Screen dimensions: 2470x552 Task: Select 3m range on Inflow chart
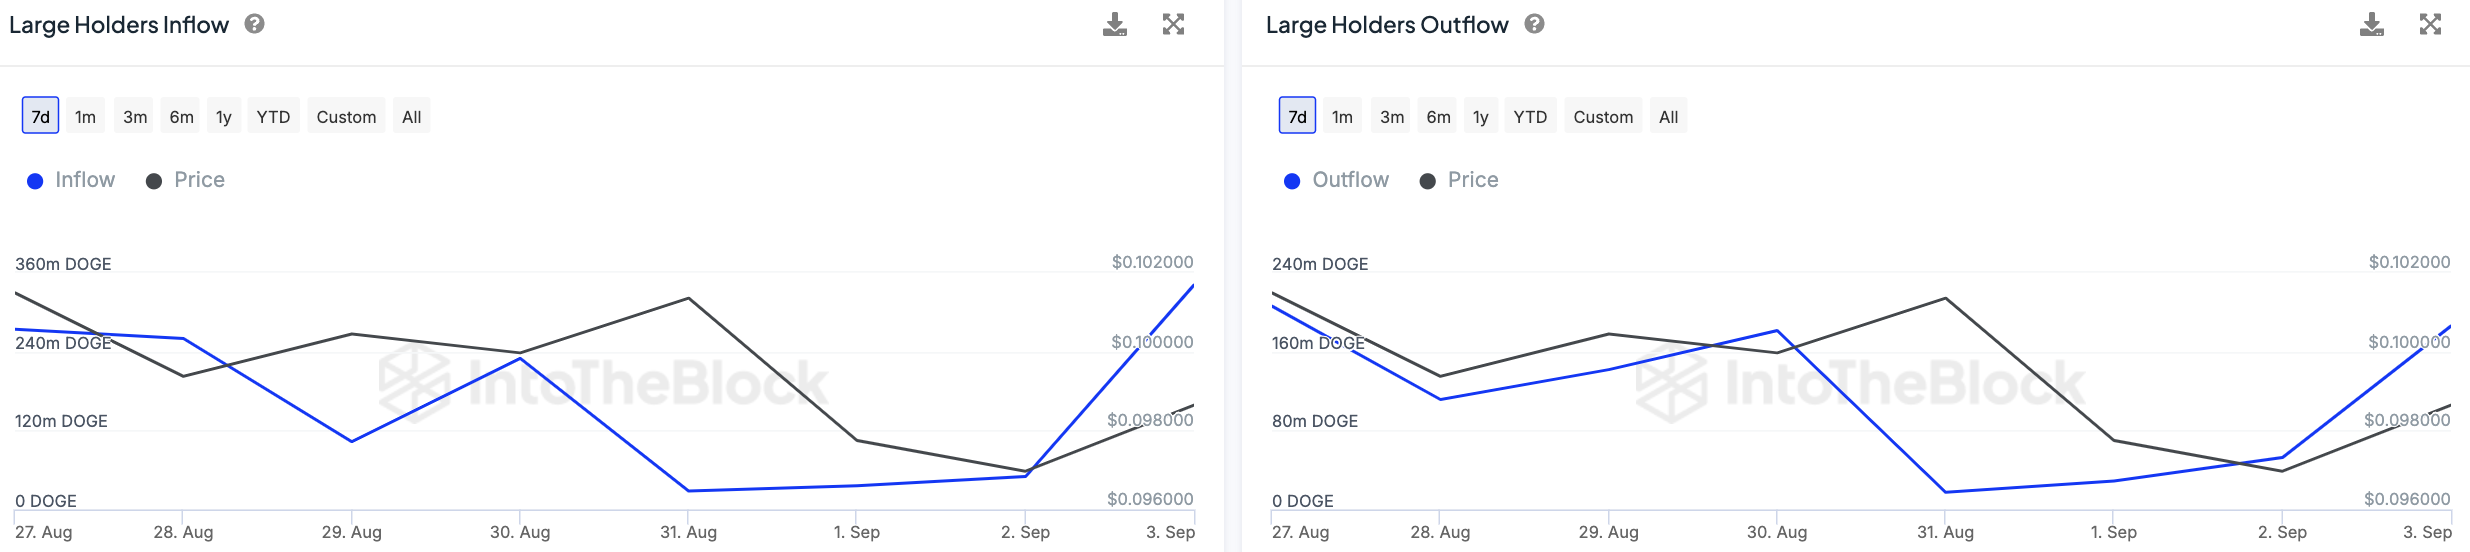[x=135, y=117]
